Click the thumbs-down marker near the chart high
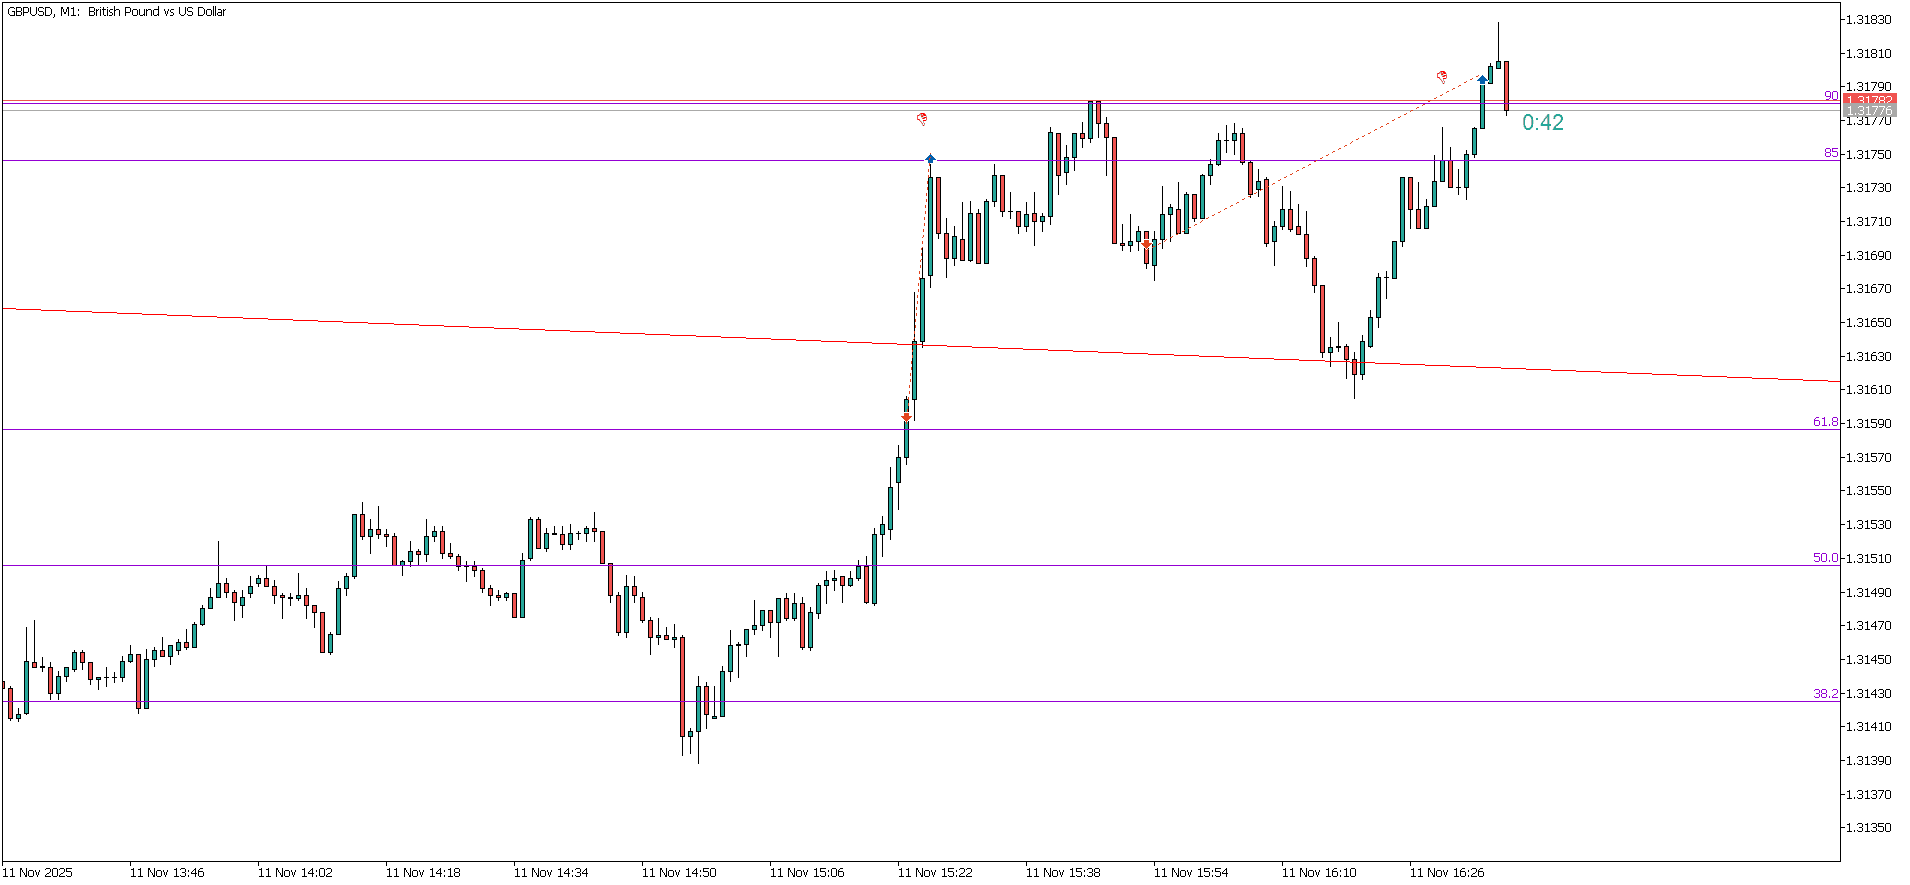This screenshot has width=1910, height=885. coord(1442,76)
